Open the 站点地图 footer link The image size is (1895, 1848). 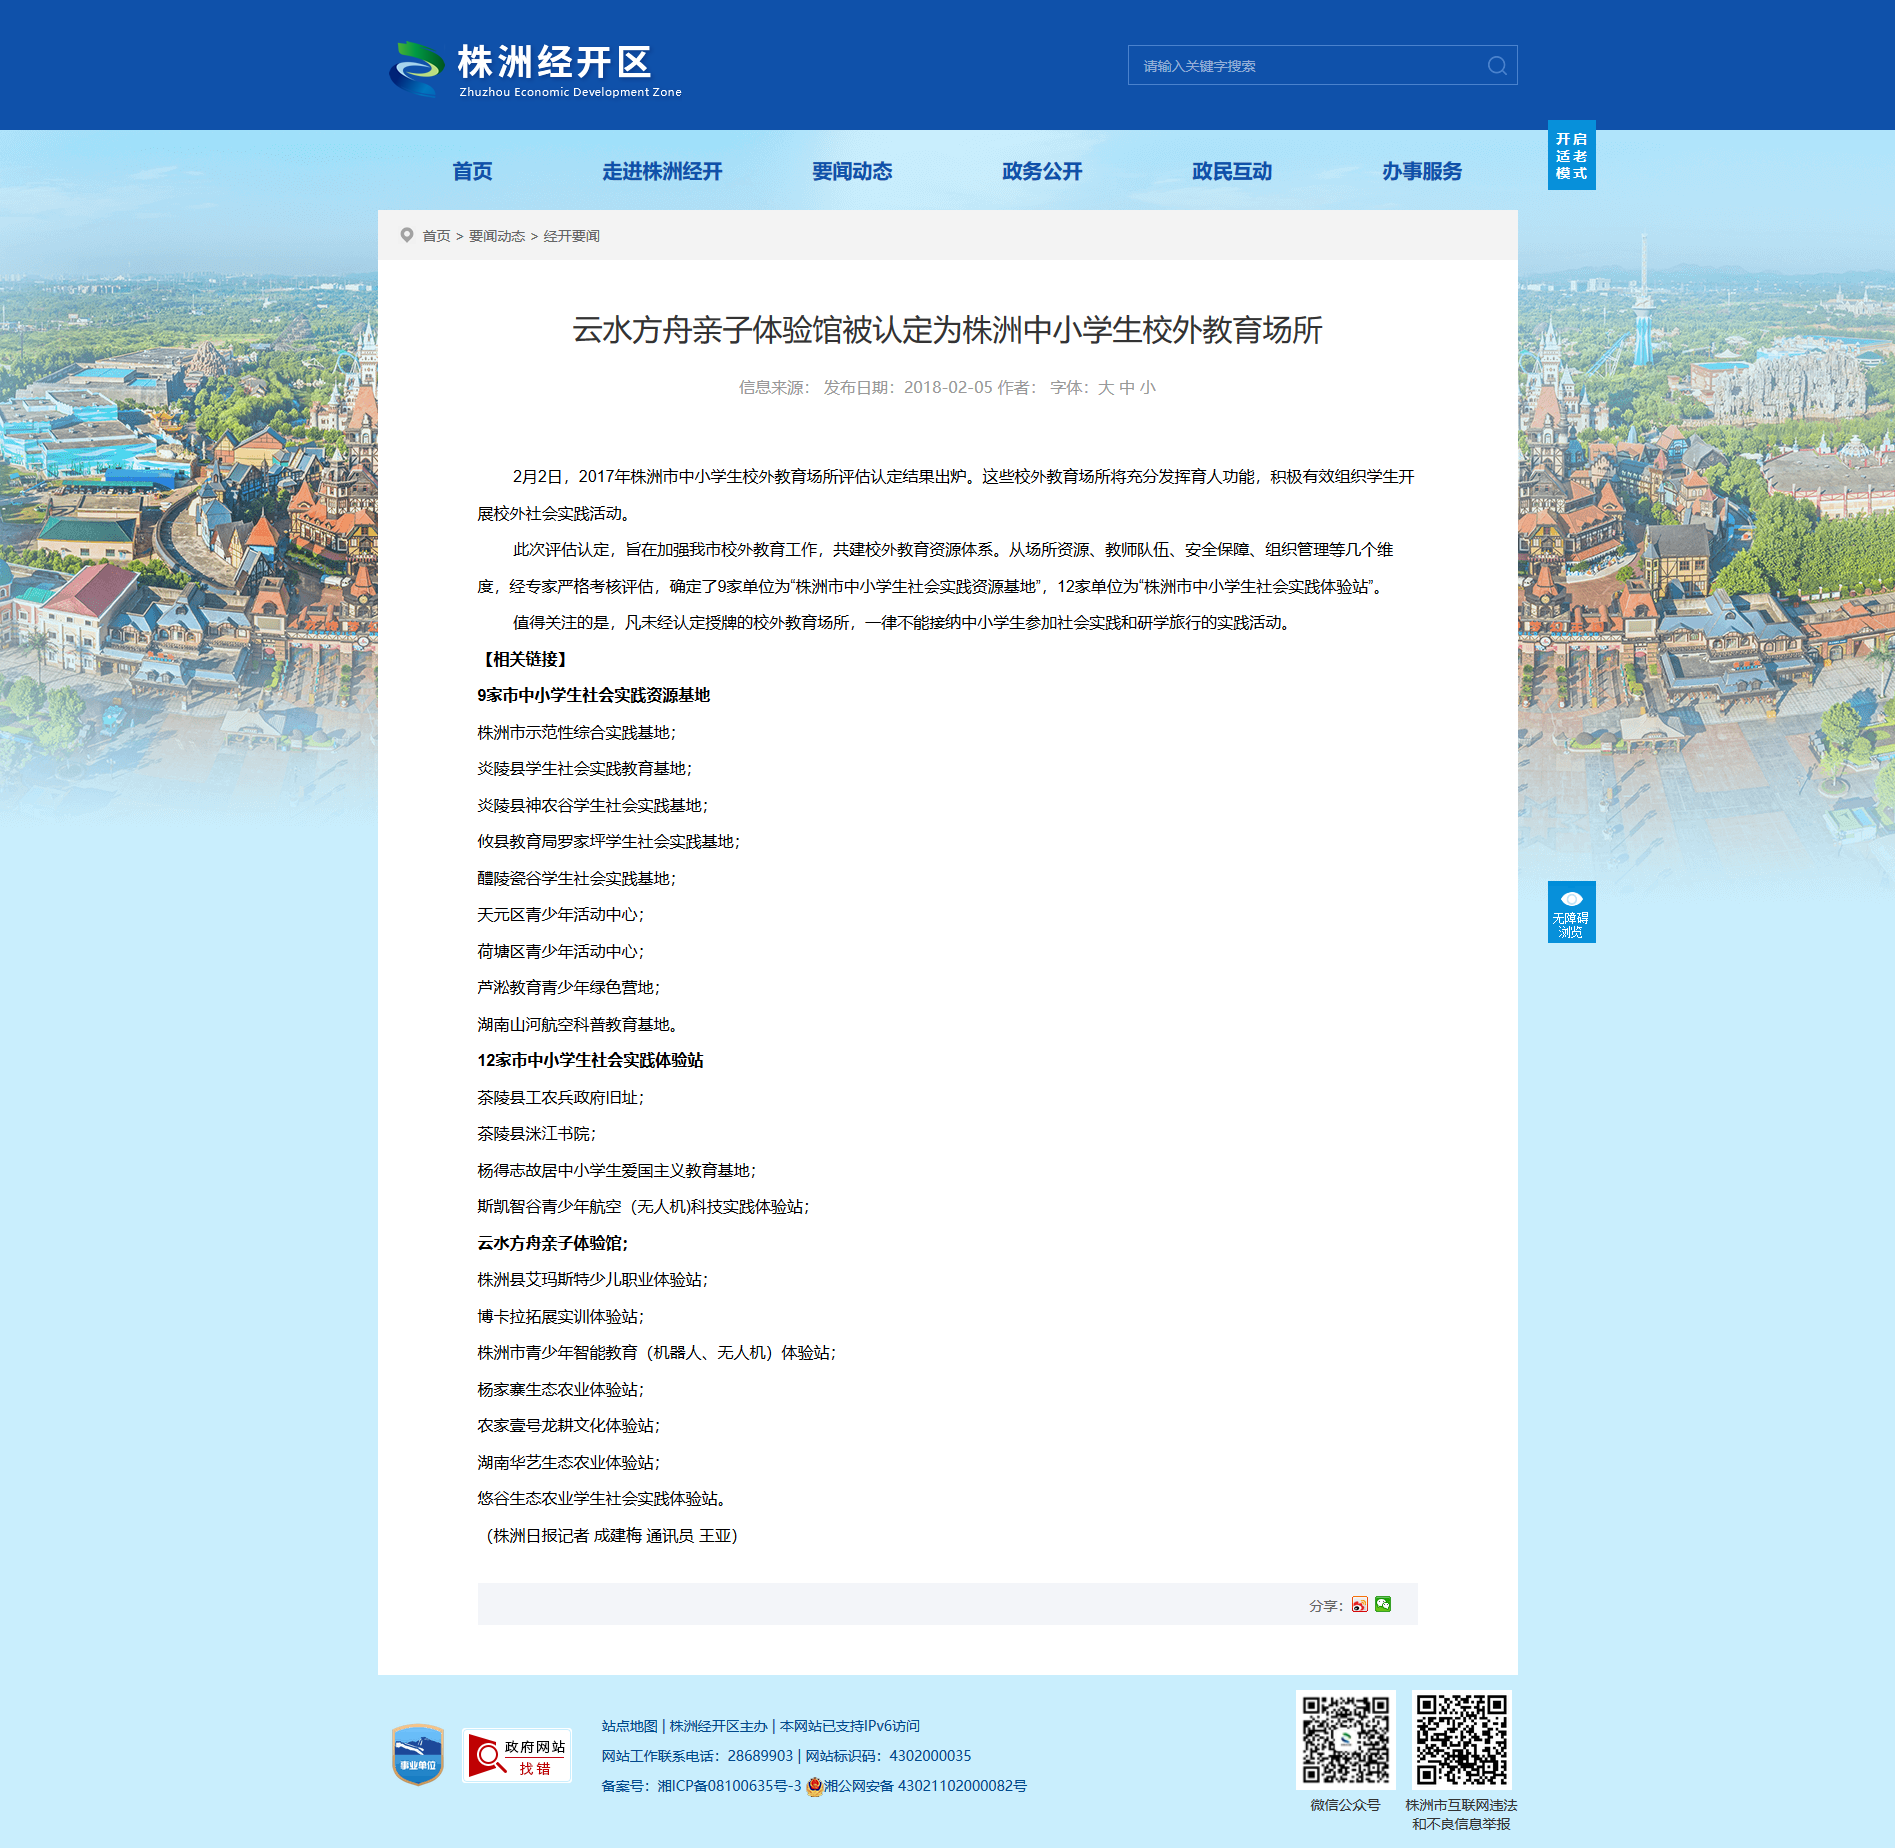pyautogui.click(x=630, y=1726)
